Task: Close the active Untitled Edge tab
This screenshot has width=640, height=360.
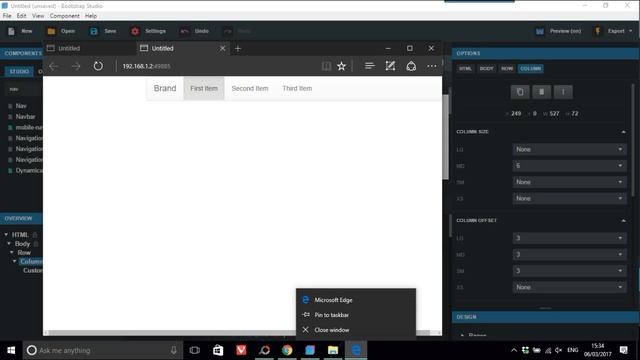Action: click(x=222, y=49)
